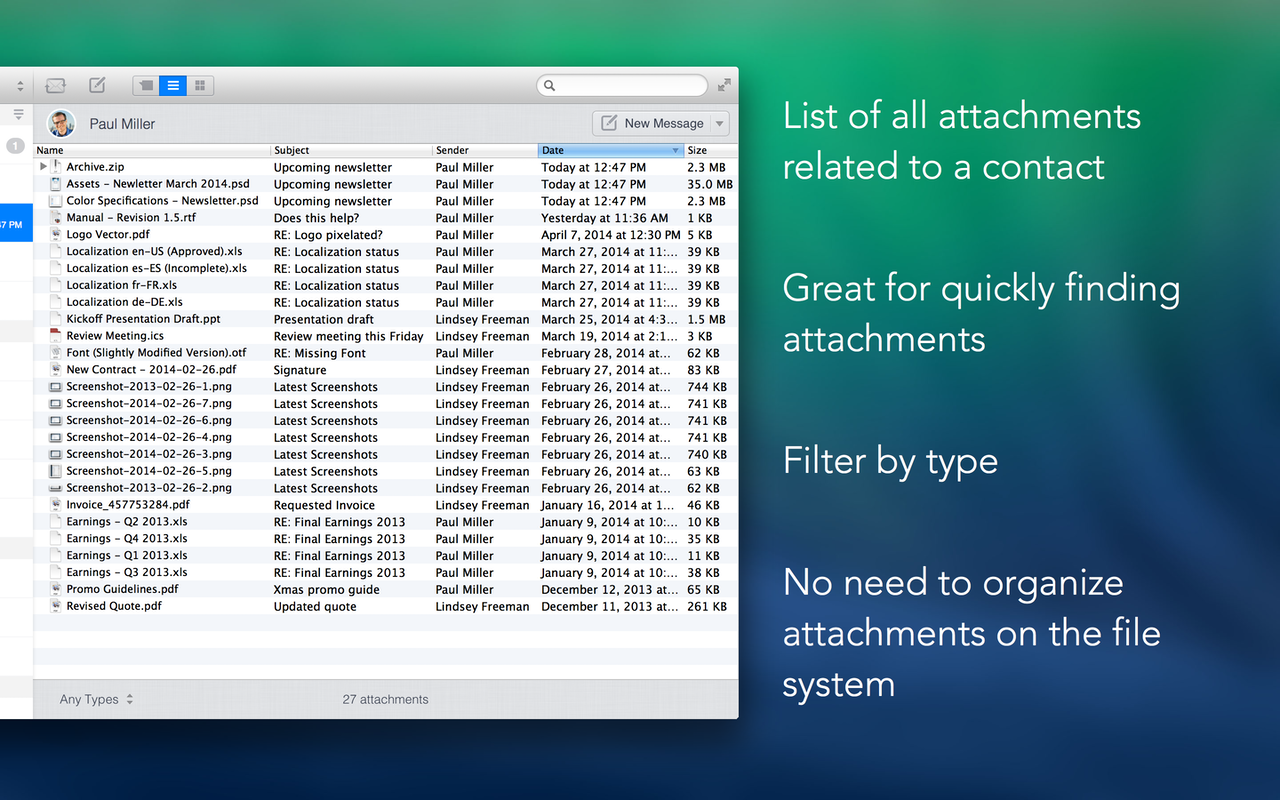Click the get mail envelope icon
The image size is (1280, 800).
click(x=56, y=86)
